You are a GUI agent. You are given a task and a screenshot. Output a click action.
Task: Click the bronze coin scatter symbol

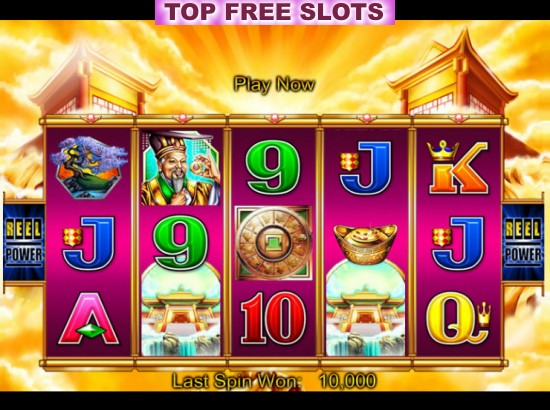(x=273, y=243)
